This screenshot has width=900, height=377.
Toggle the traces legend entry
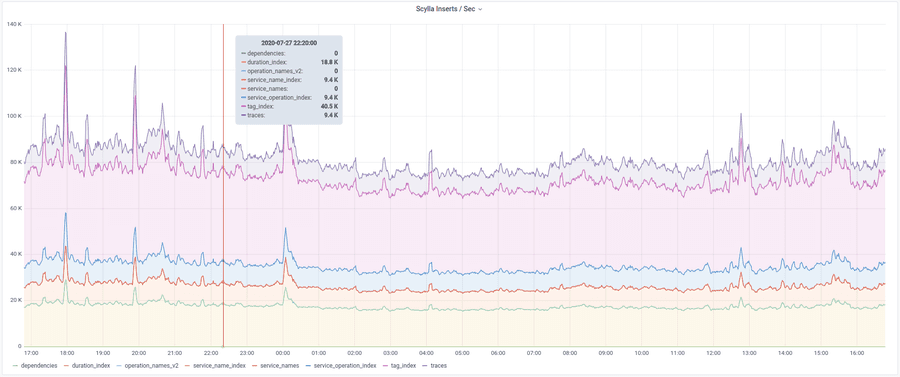[438, 365]
